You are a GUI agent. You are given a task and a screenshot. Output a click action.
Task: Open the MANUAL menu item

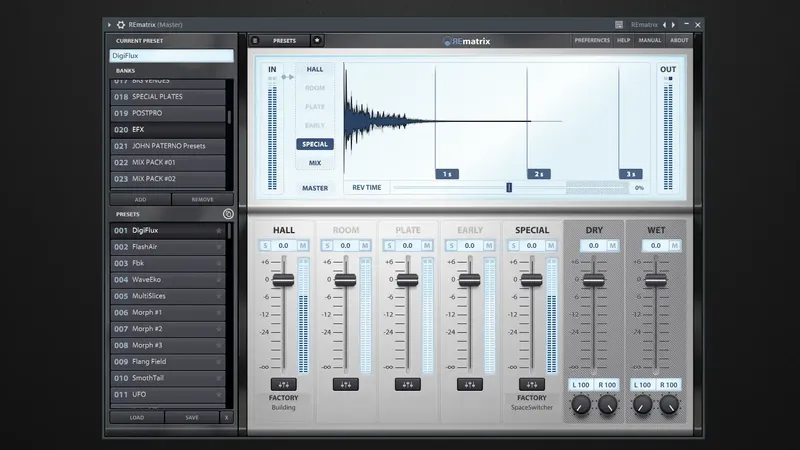649,40
